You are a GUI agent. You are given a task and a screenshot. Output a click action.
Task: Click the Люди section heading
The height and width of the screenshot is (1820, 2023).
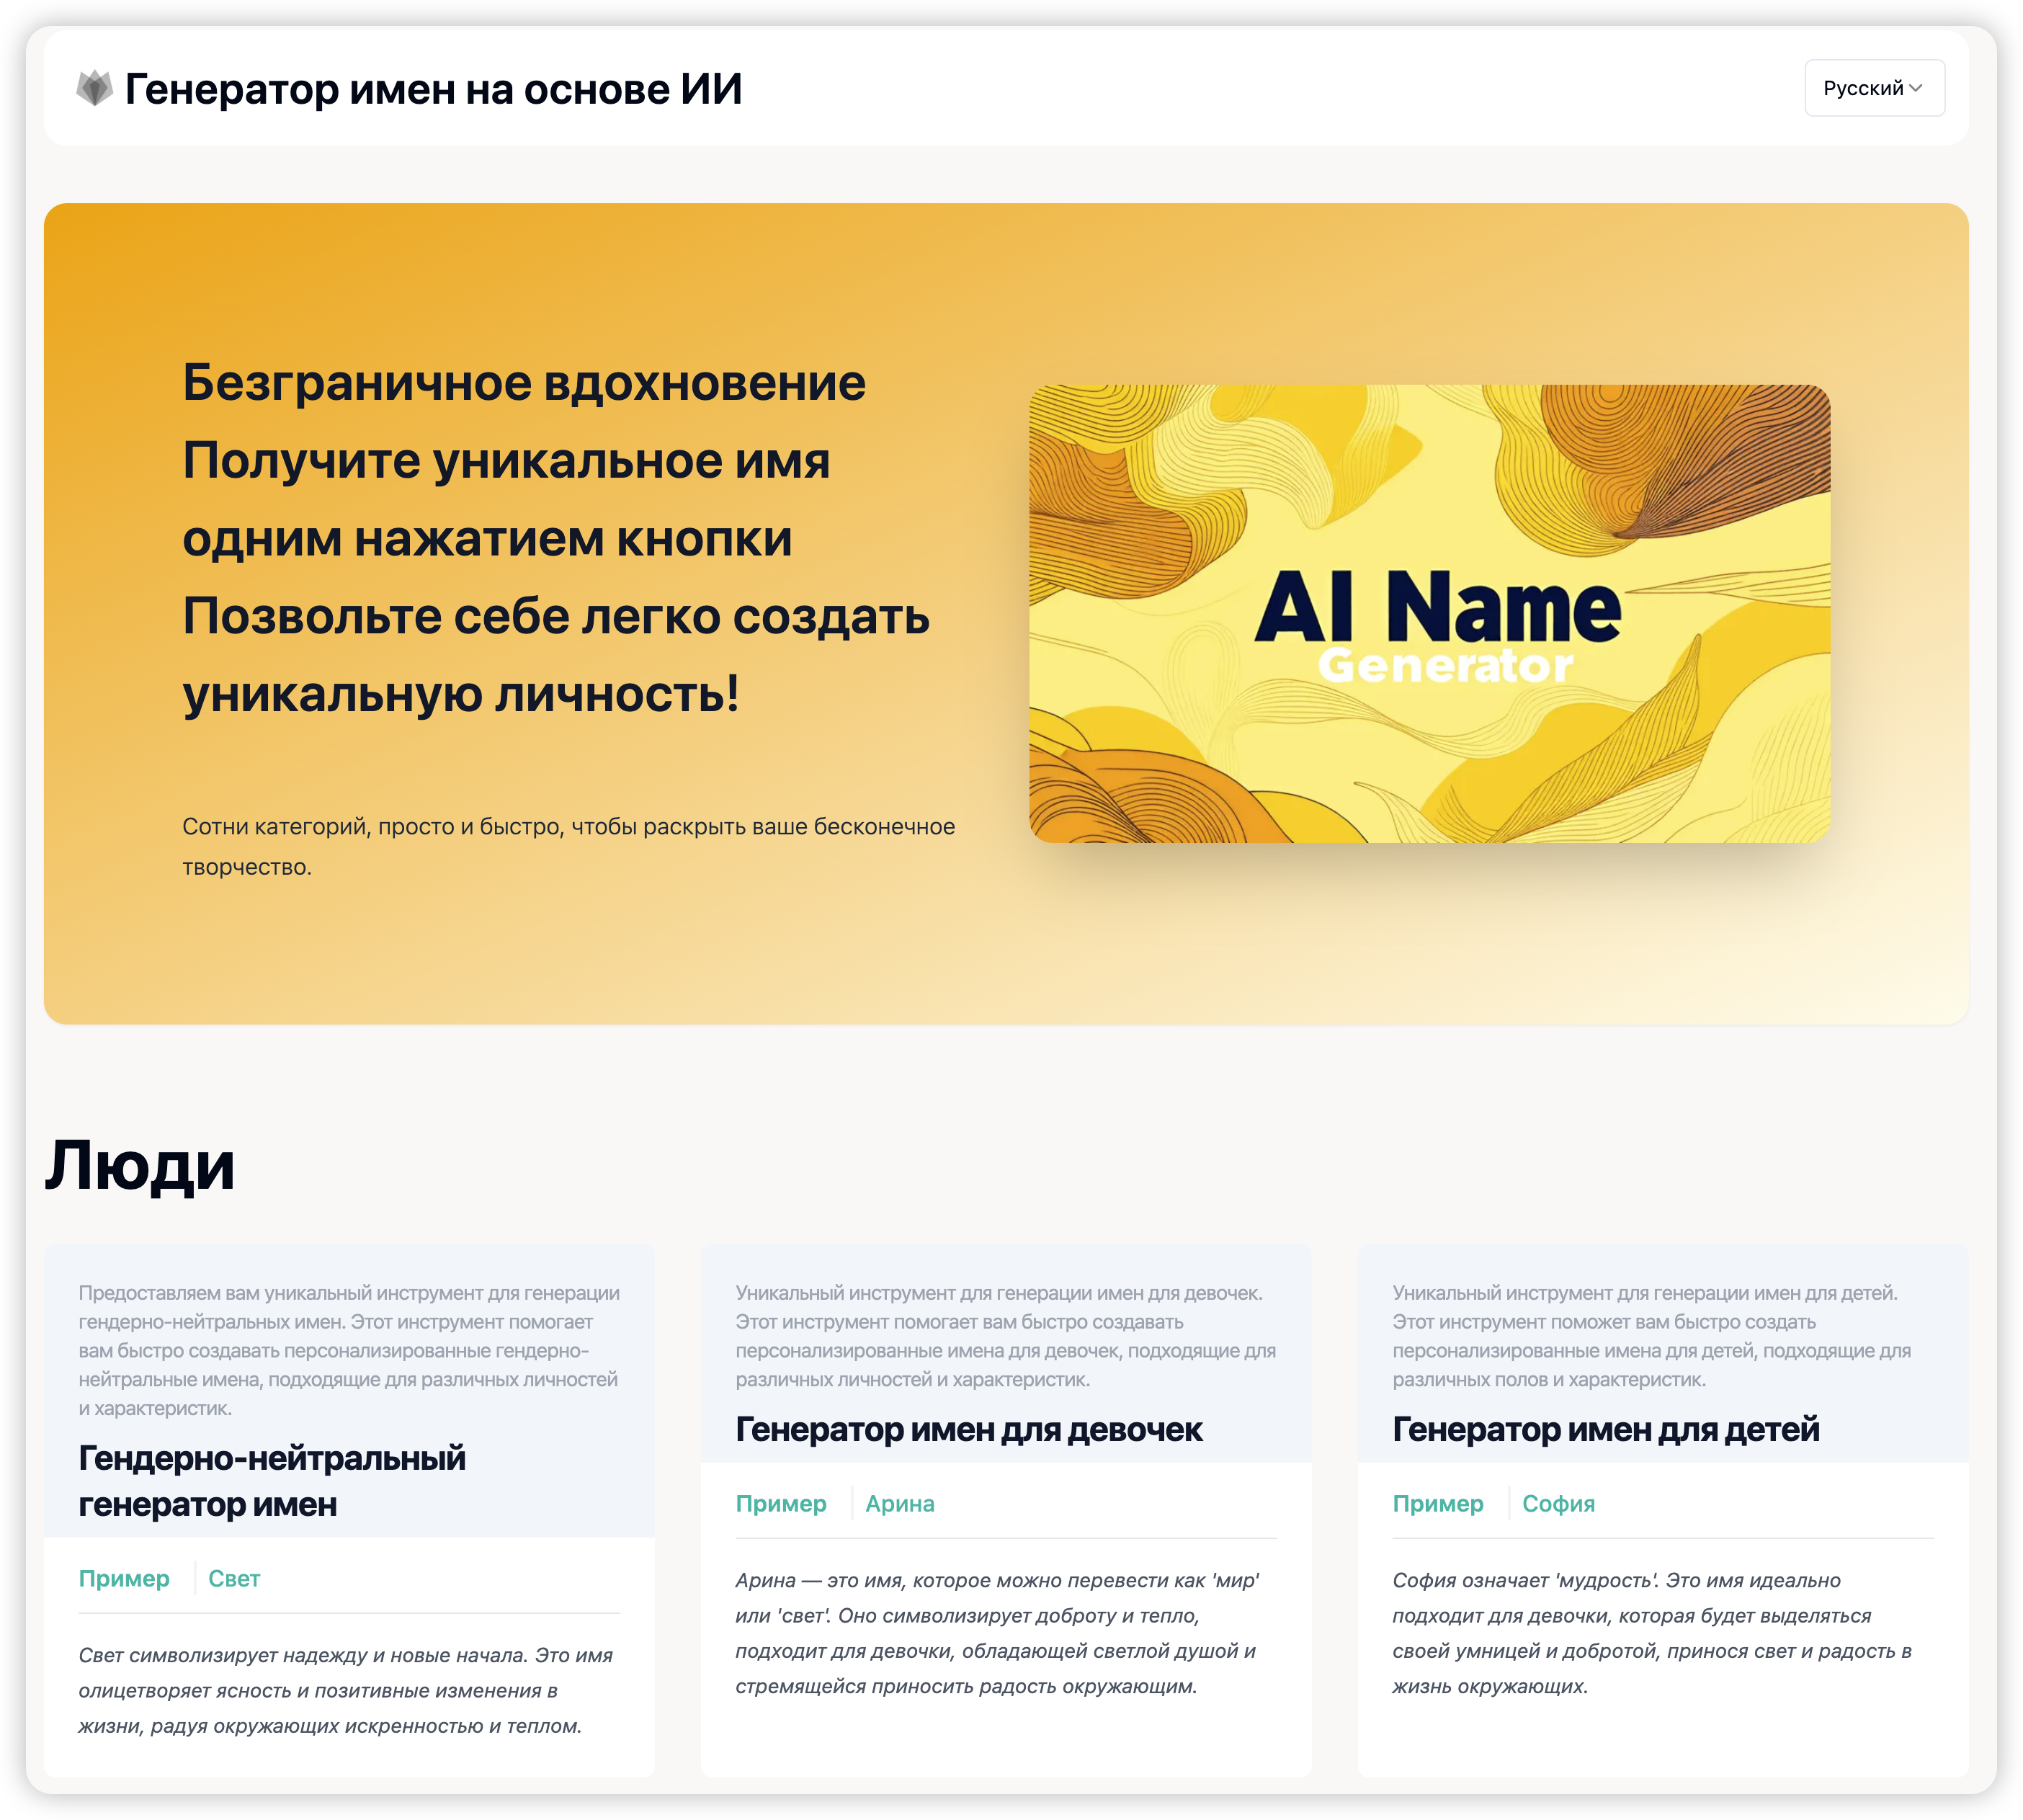click(140, 1166)
